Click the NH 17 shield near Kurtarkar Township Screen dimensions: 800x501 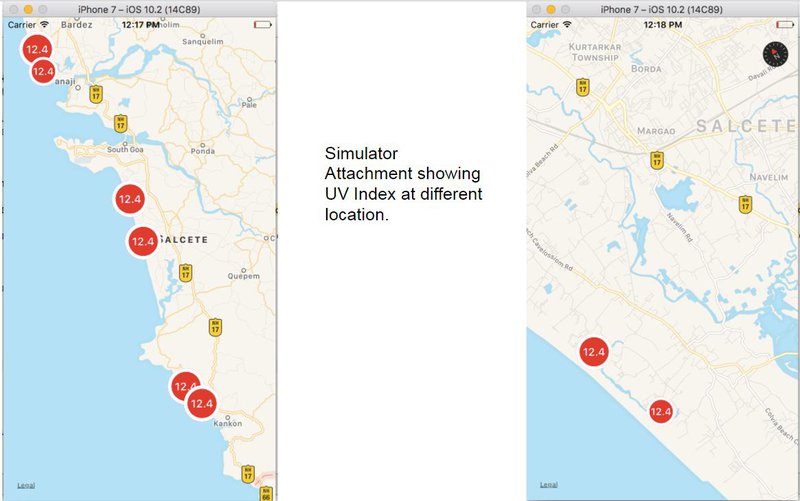(x=582, y=87)
